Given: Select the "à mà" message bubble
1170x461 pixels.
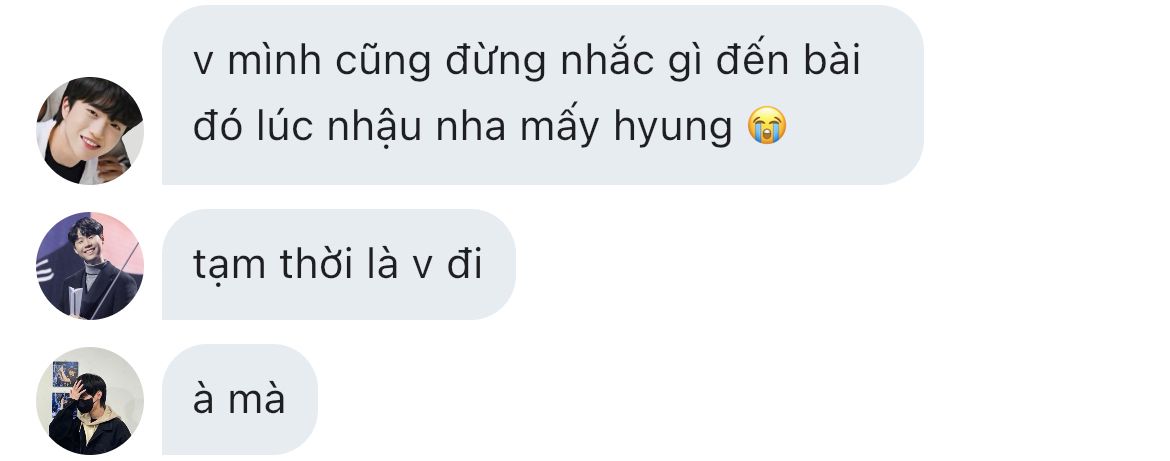Looking at the screenshot, I should click(x=240, y=399).
